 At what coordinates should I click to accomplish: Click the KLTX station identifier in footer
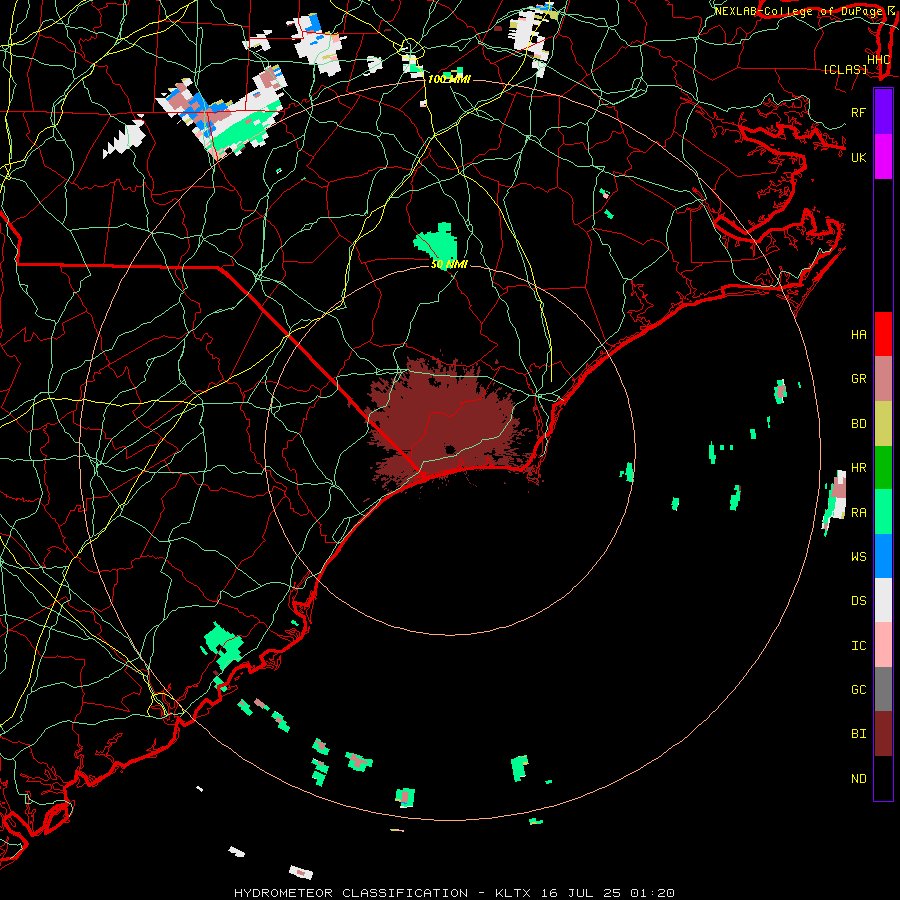coord(513,893)
